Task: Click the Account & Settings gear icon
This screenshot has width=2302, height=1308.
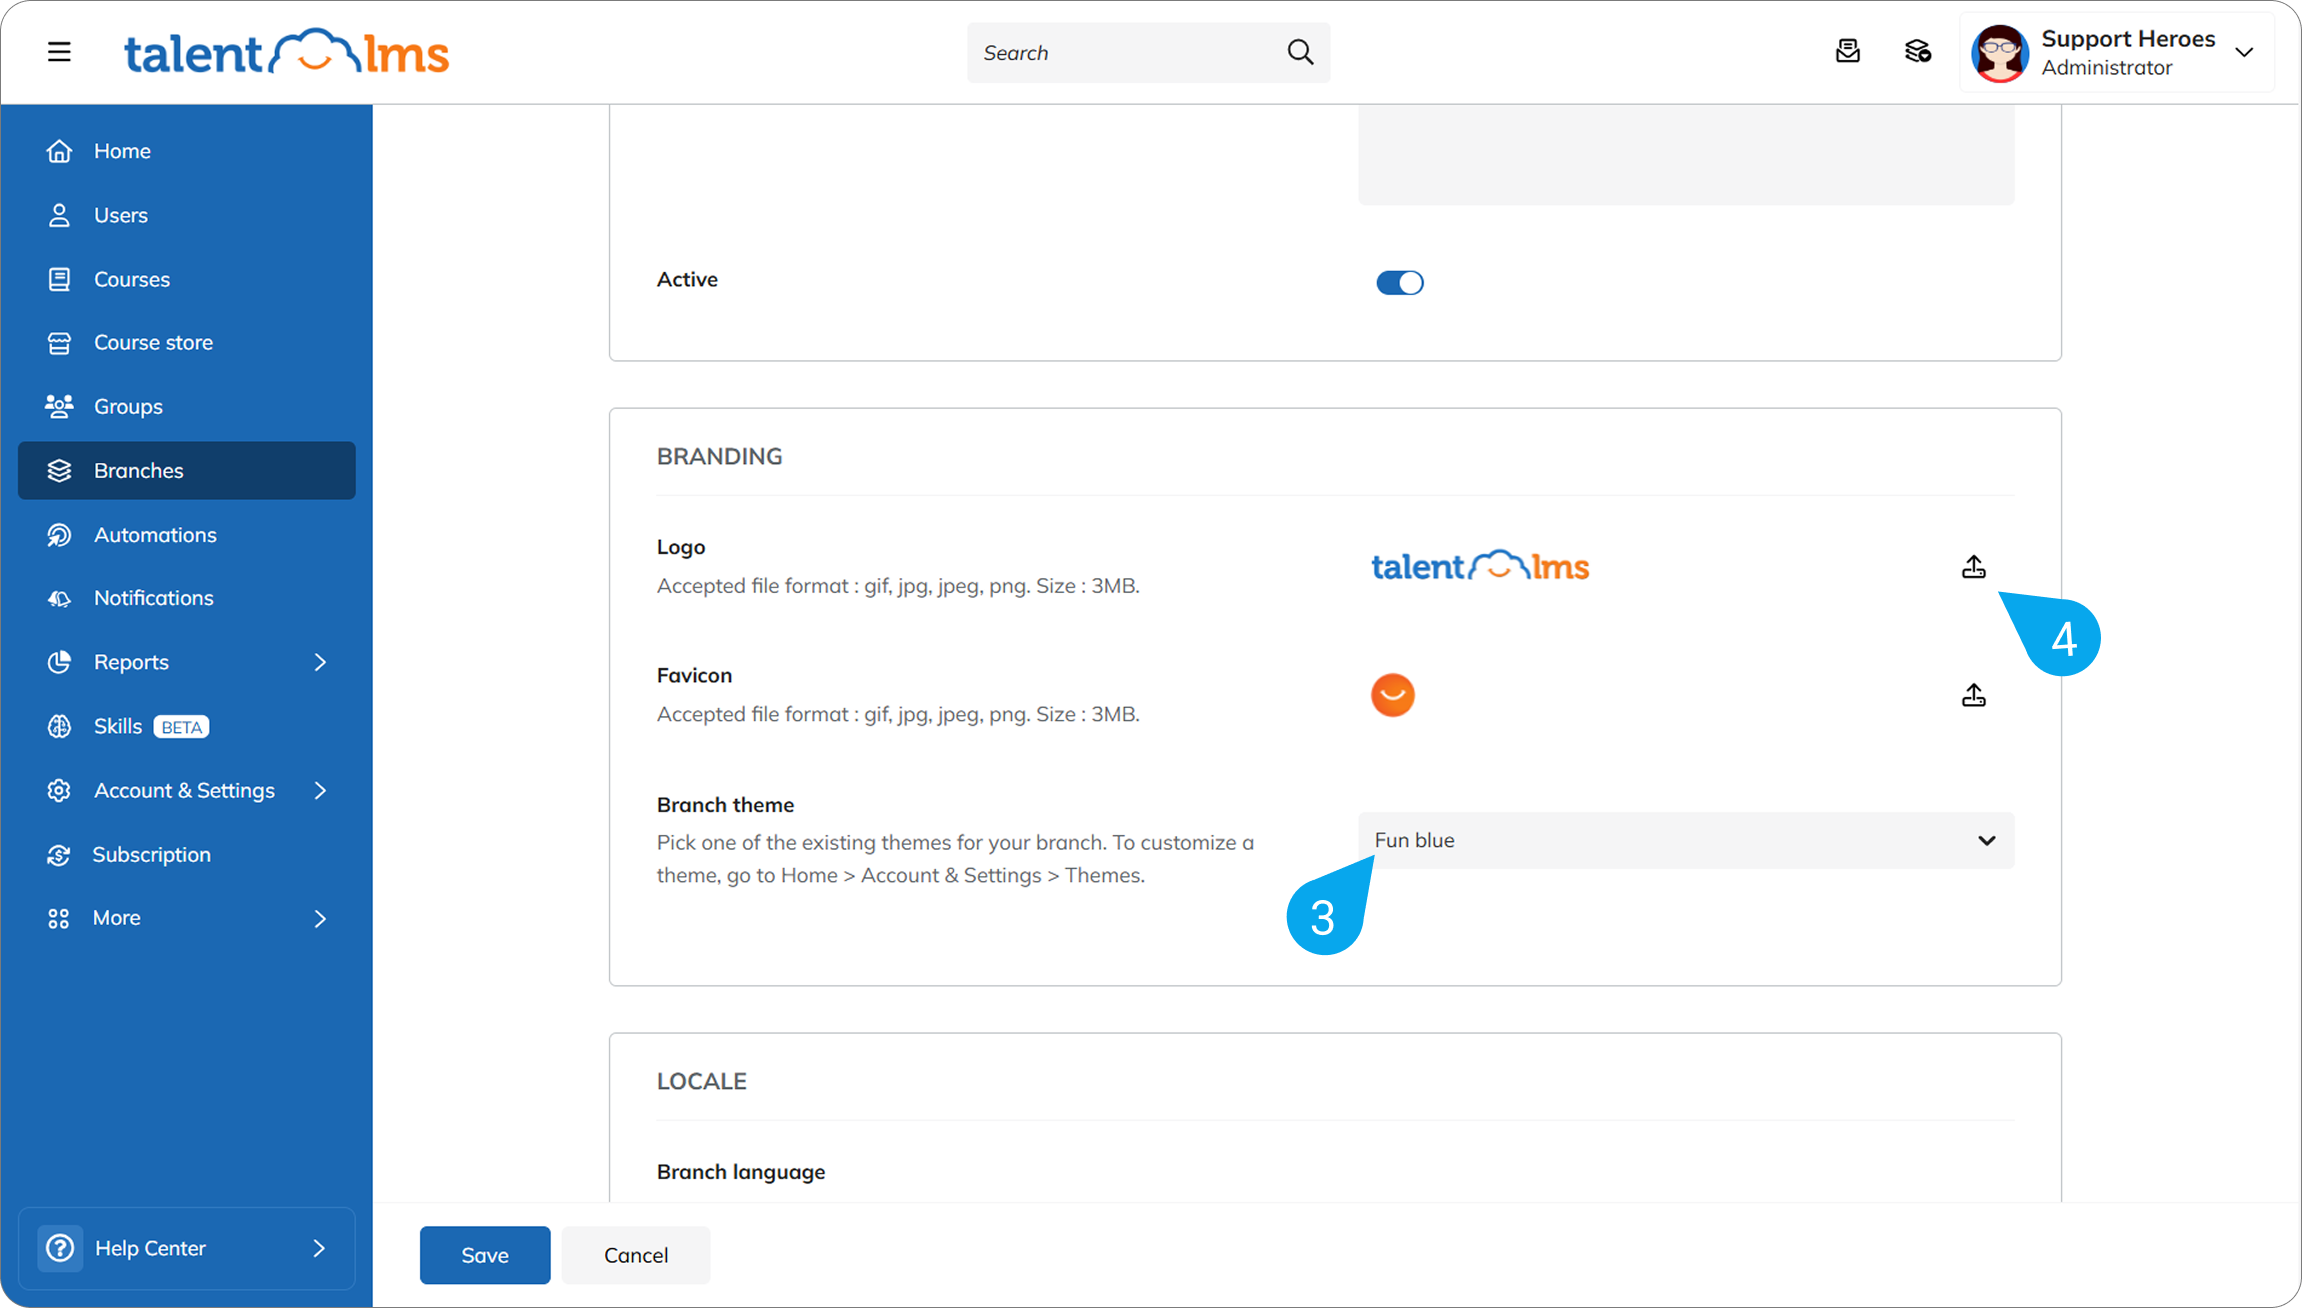Action: [x=59, y=790]
